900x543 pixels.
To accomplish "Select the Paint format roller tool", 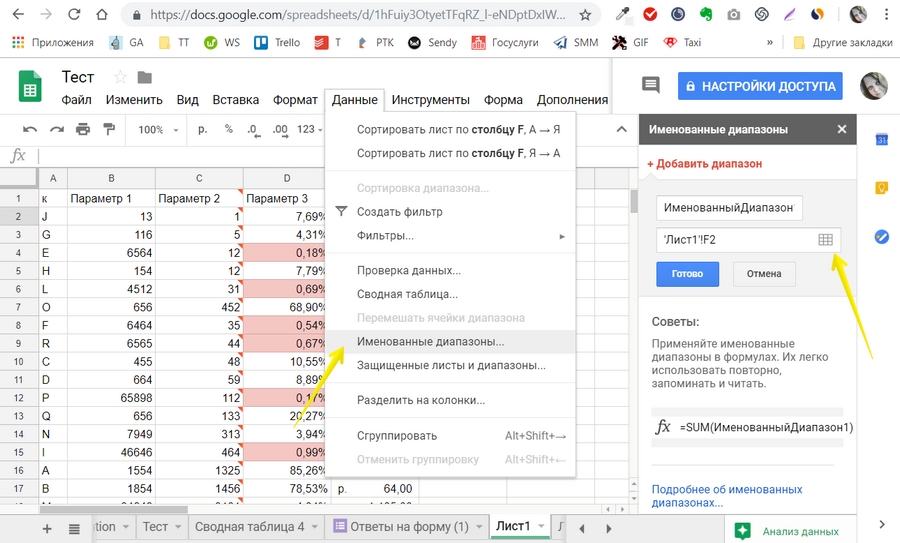I will [109, 130].
